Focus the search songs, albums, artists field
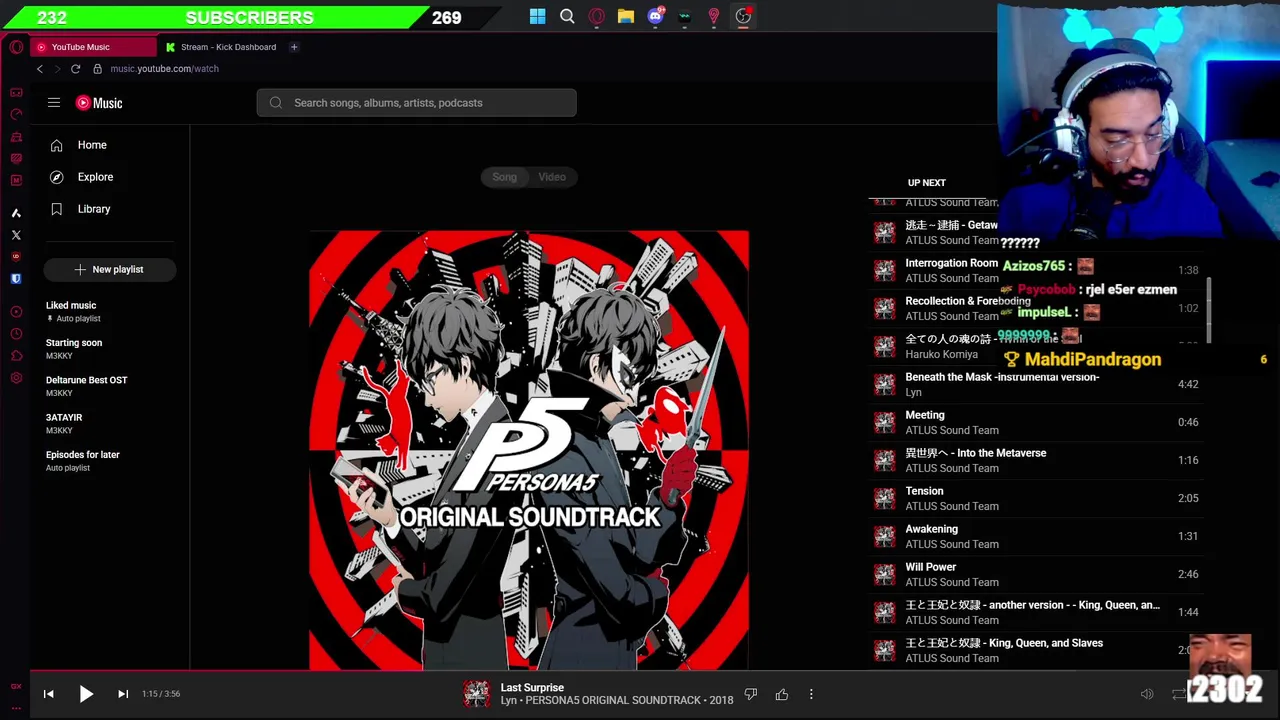This screenshot has height=720, width=1280. tap(416, 103)
